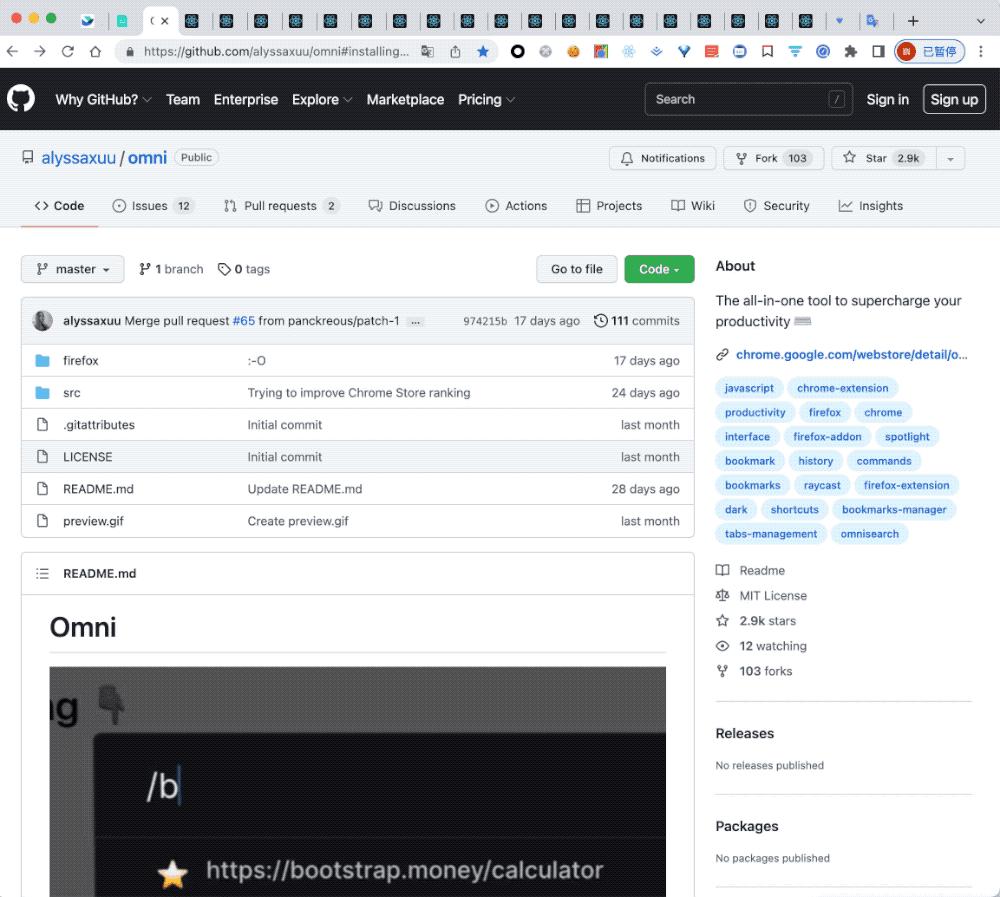Open the Chrome profile avatar button
Screen dimensions: 1000x897
click(x=930, y=52)
